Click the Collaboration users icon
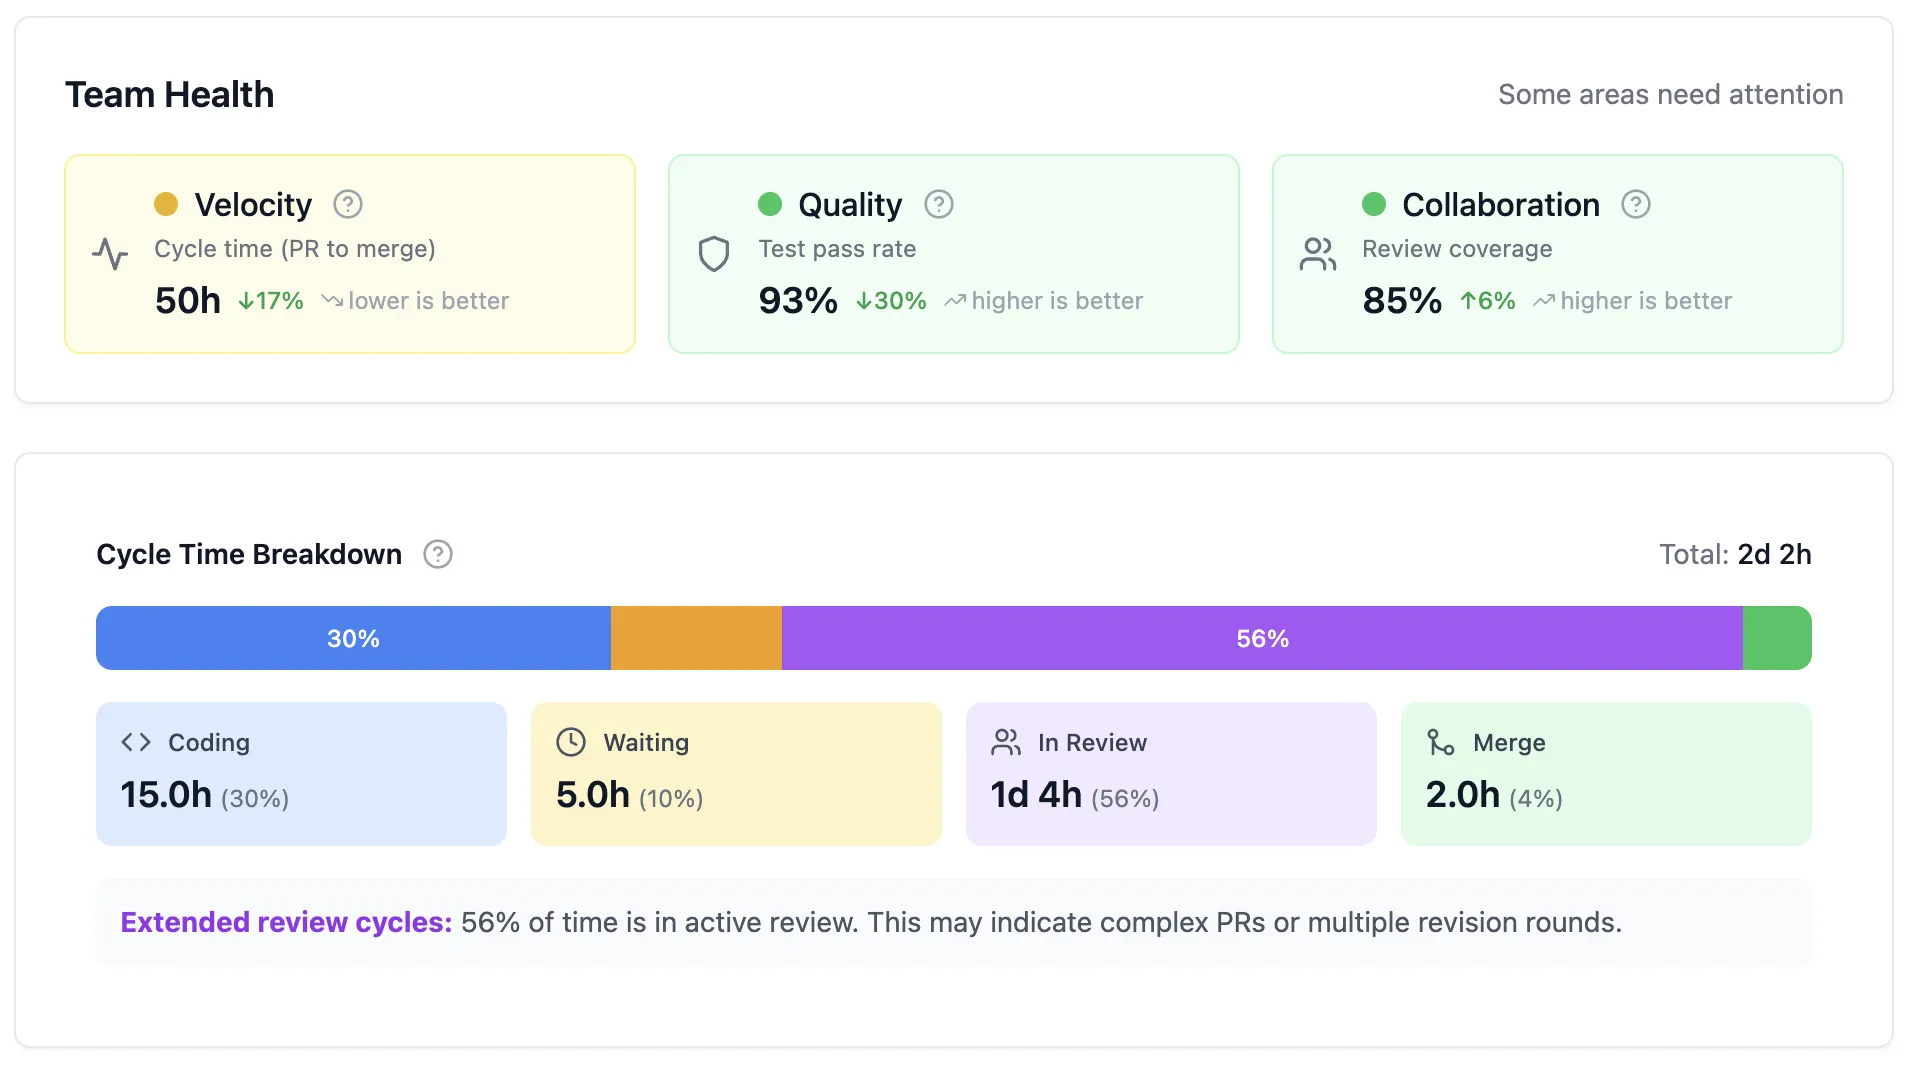Viewport: 1915px width, 1068px height. point(1317,254)
